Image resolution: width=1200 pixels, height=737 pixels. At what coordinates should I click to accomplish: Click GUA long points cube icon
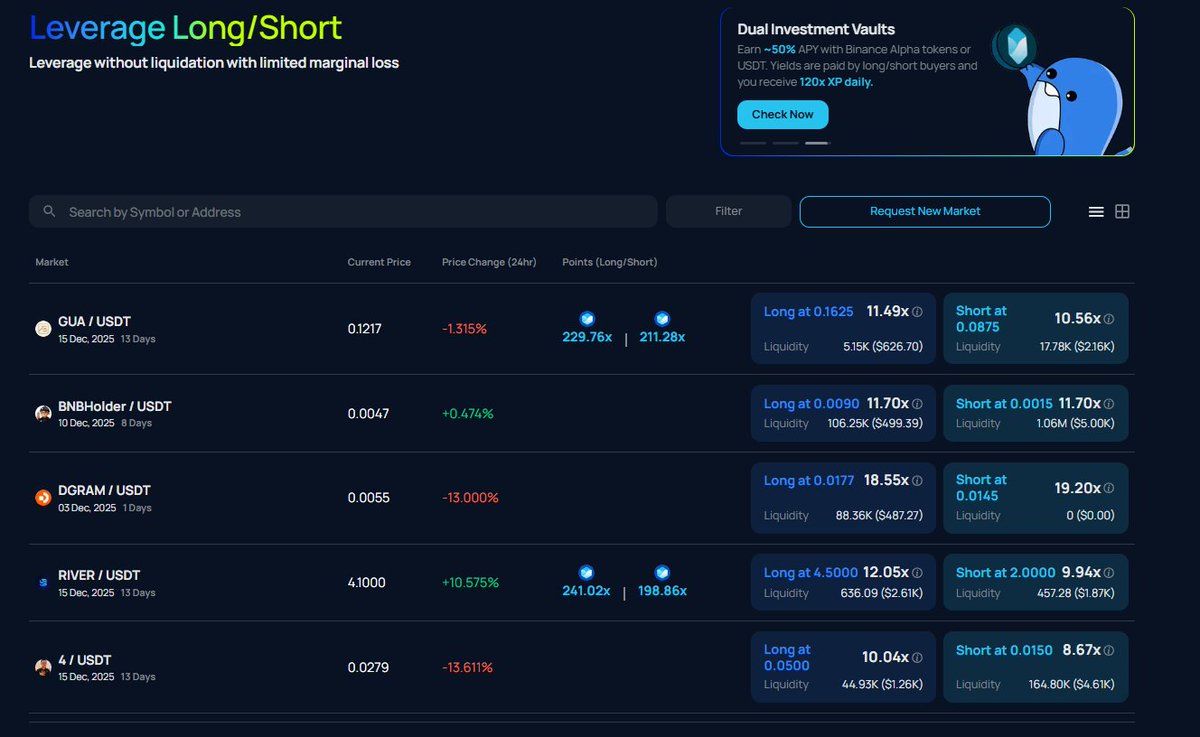coord(587,319)
